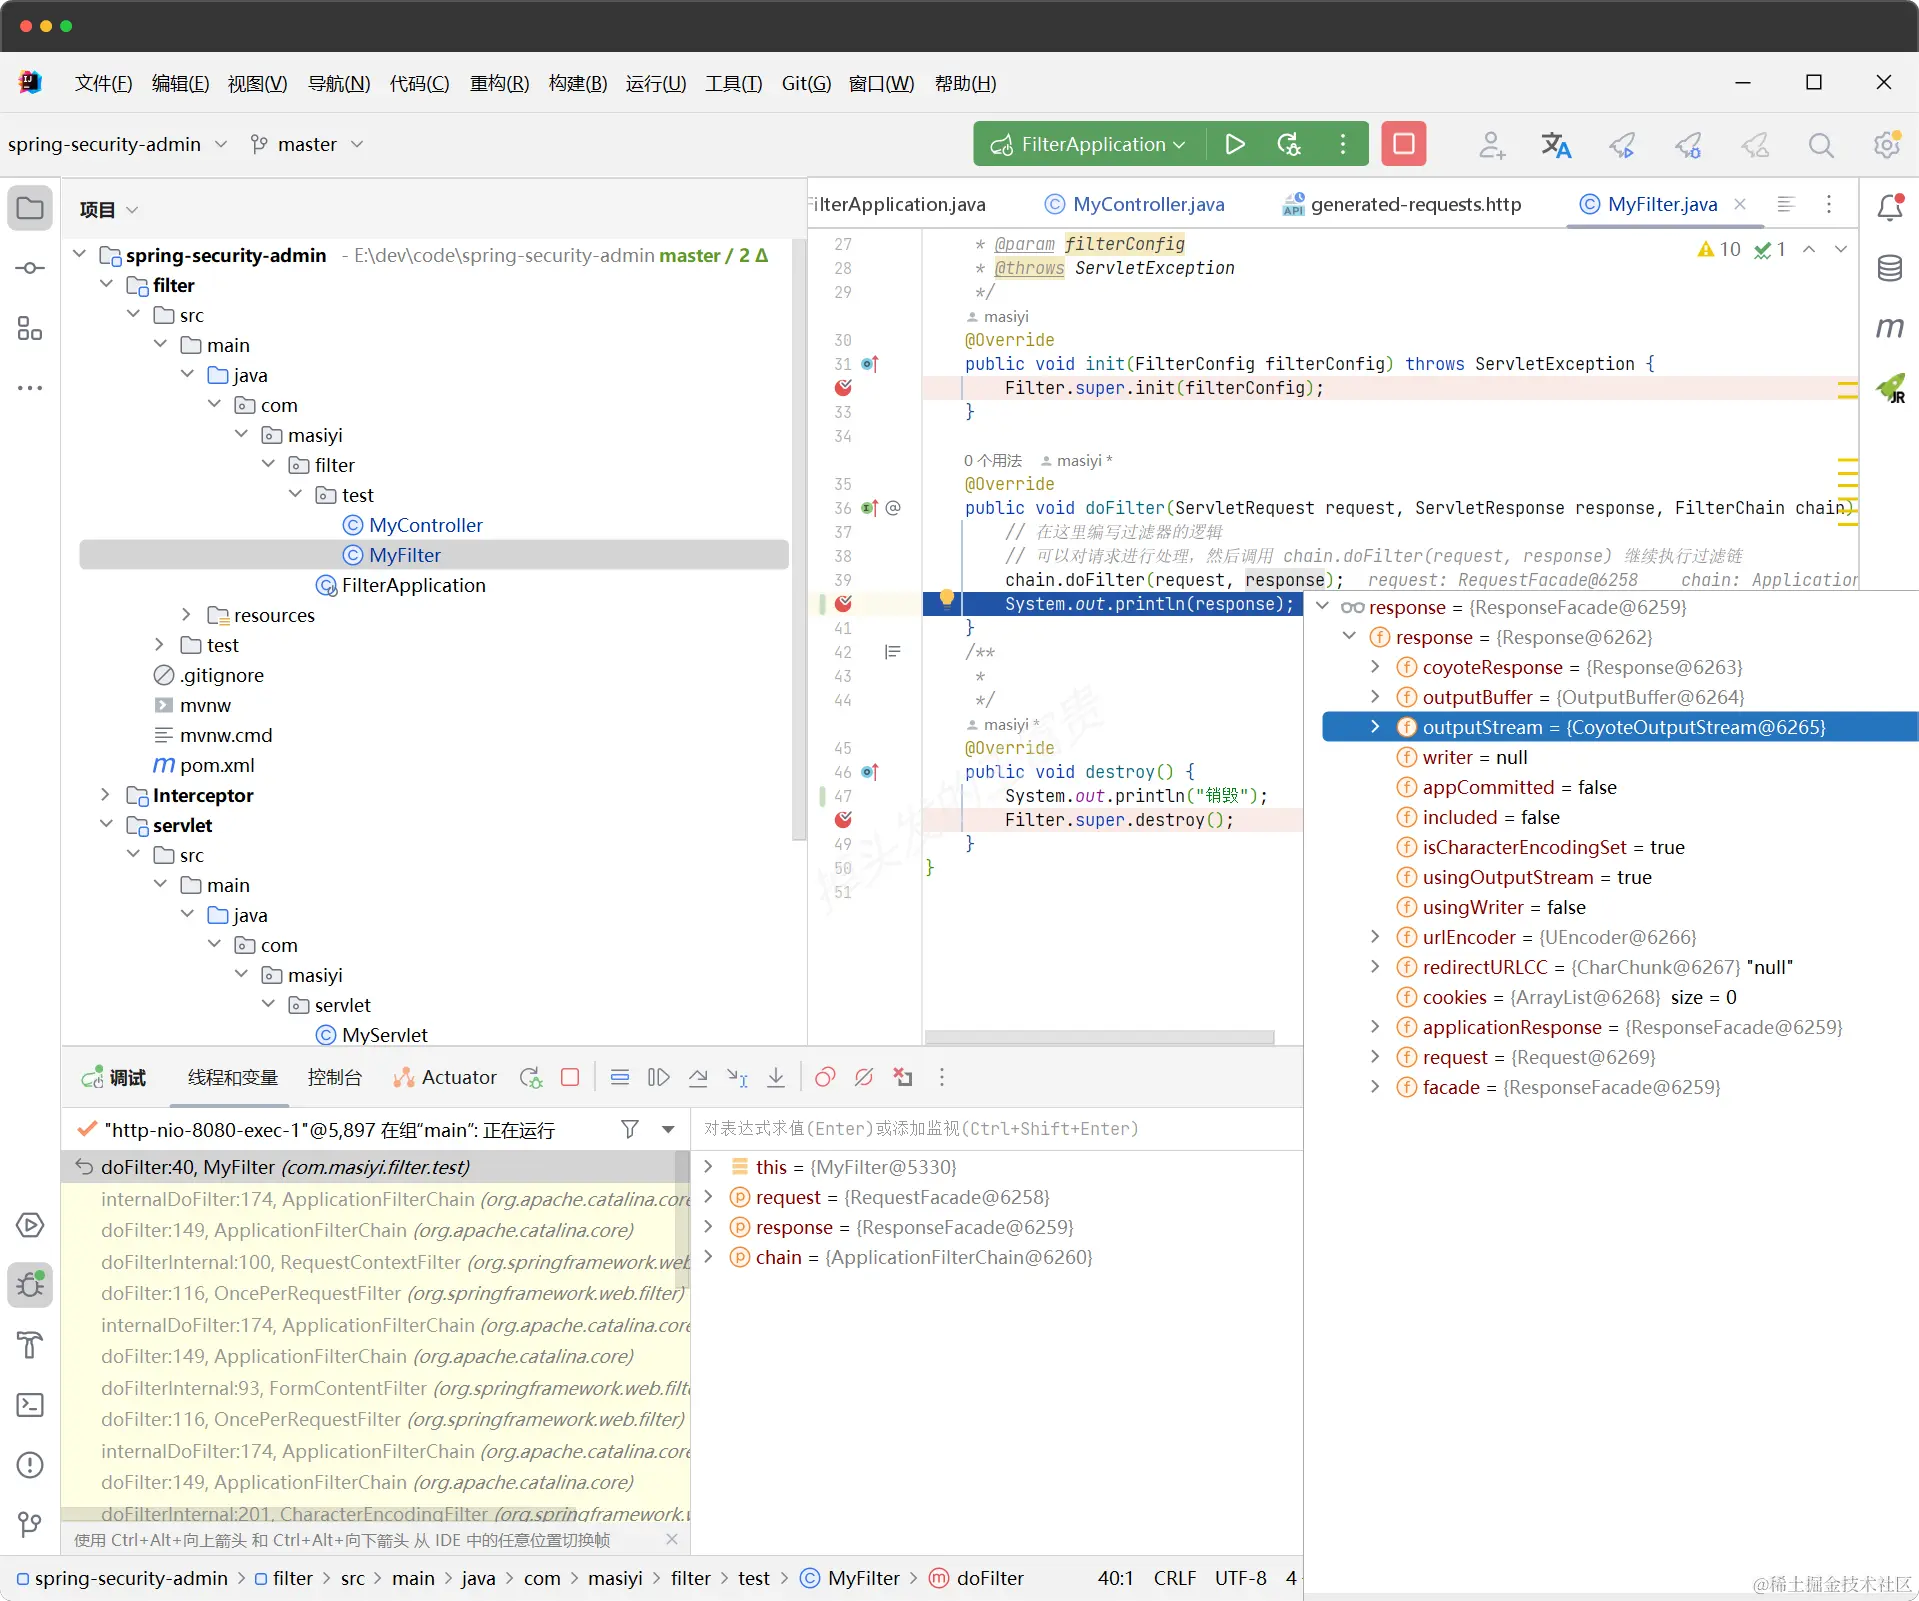This screenshot has width=1919, height=1601.
Task: Switch to 控制台 debug tab
Action: click(334, 1077)
